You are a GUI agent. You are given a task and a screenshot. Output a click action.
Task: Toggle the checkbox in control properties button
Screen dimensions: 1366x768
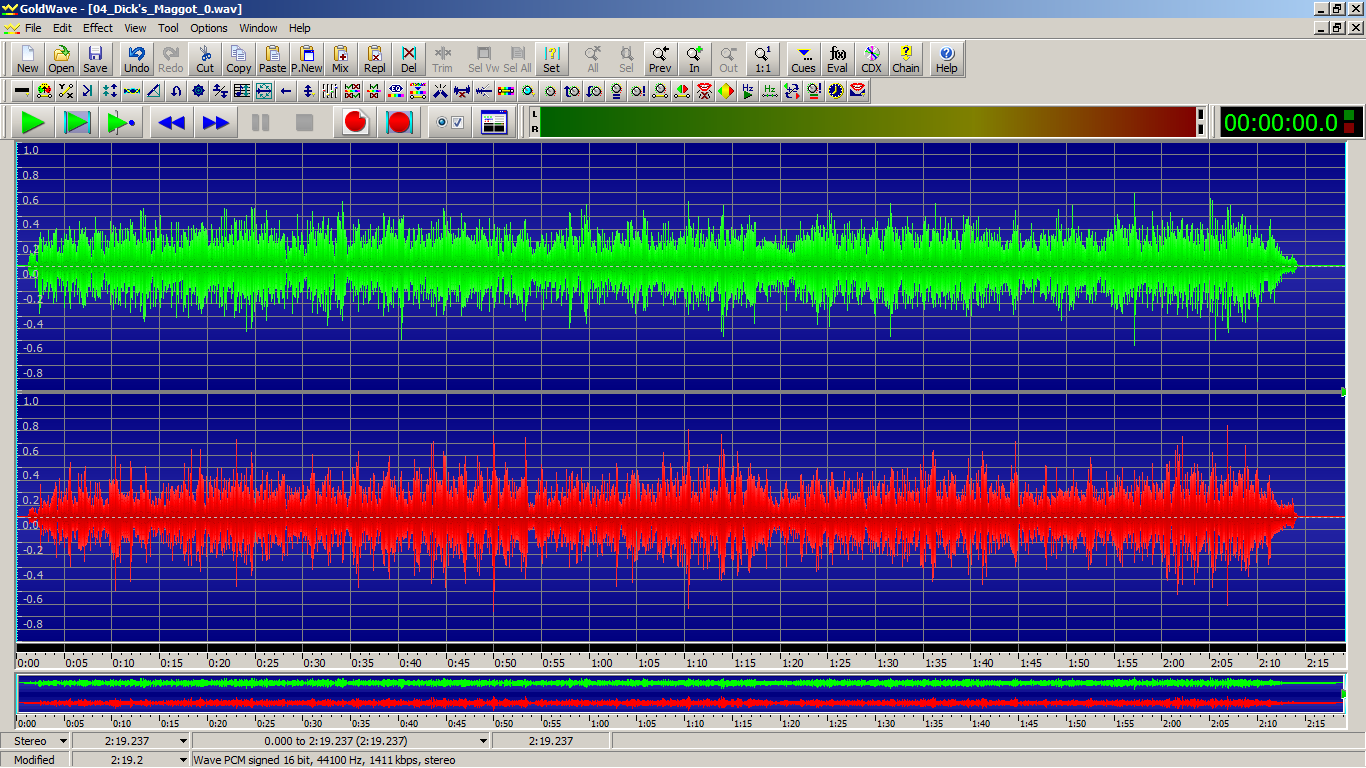point(458,123)
